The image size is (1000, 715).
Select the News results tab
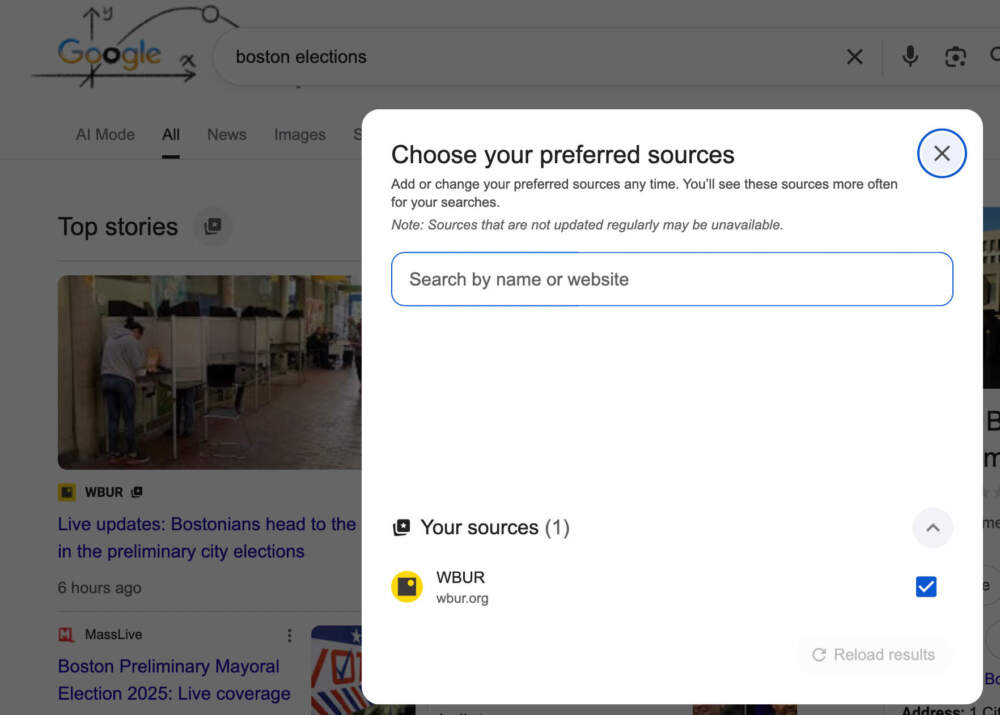click(226, 134)
